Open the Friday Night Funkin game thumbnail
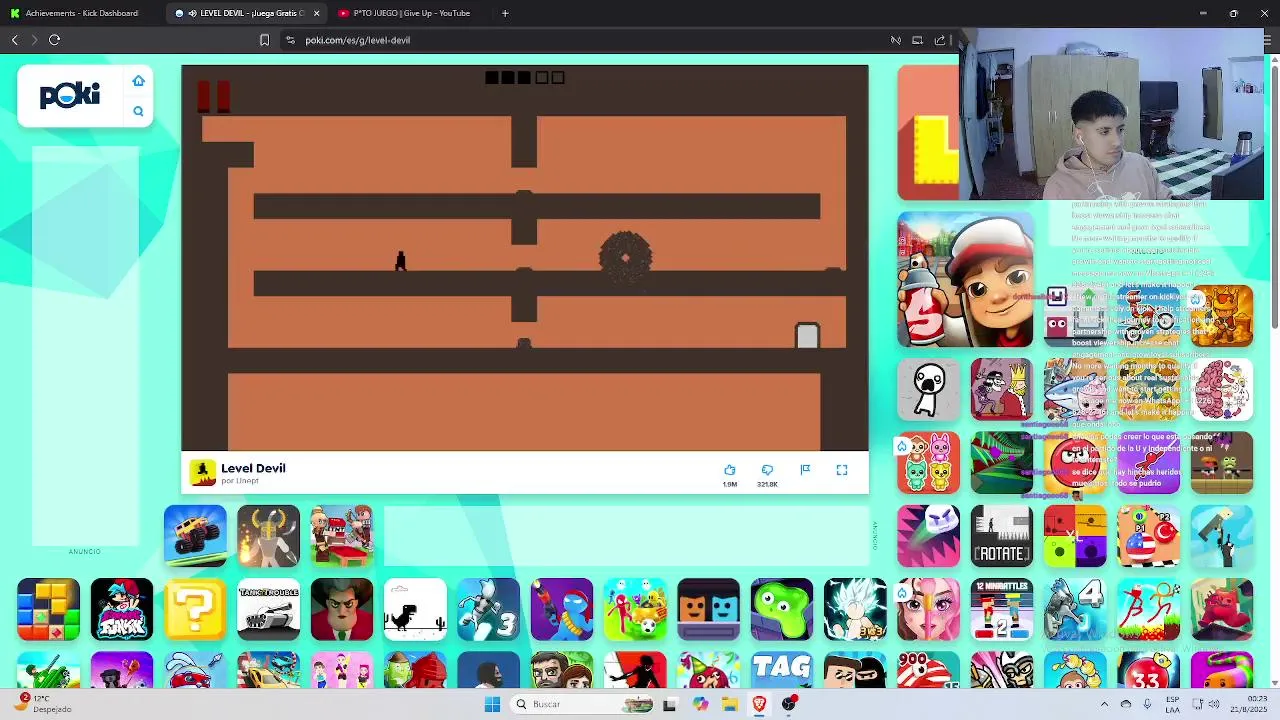Image resolution: width=1280 pixels, height=720 pixels. 122,609
